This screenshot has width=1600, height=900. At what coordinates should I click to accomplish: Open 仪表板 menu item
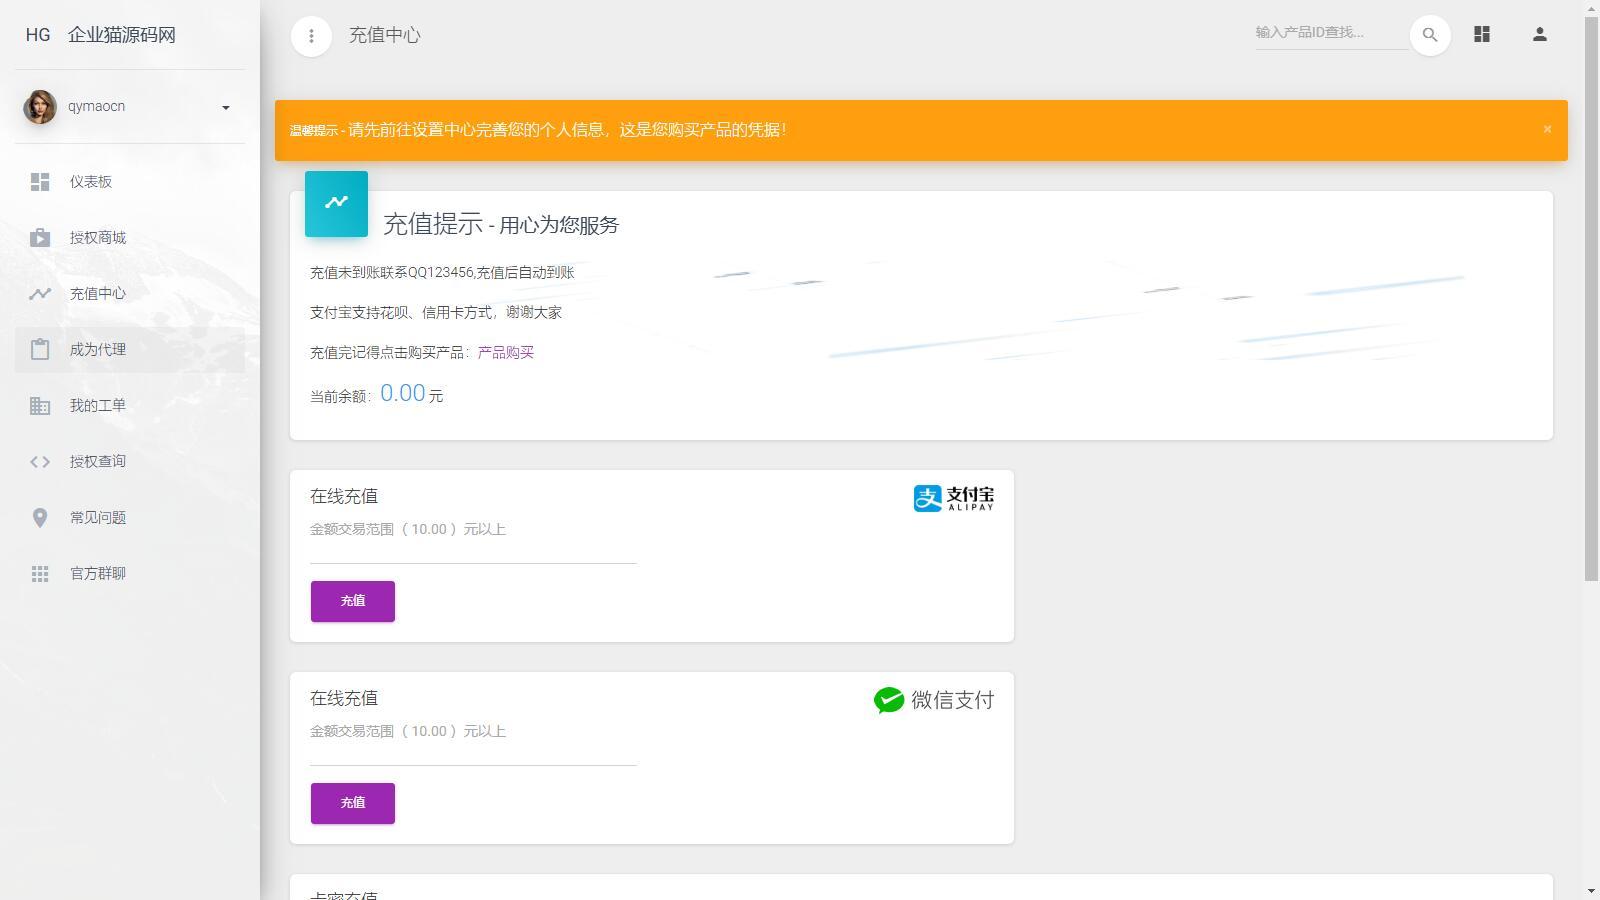tap(130, 182)
